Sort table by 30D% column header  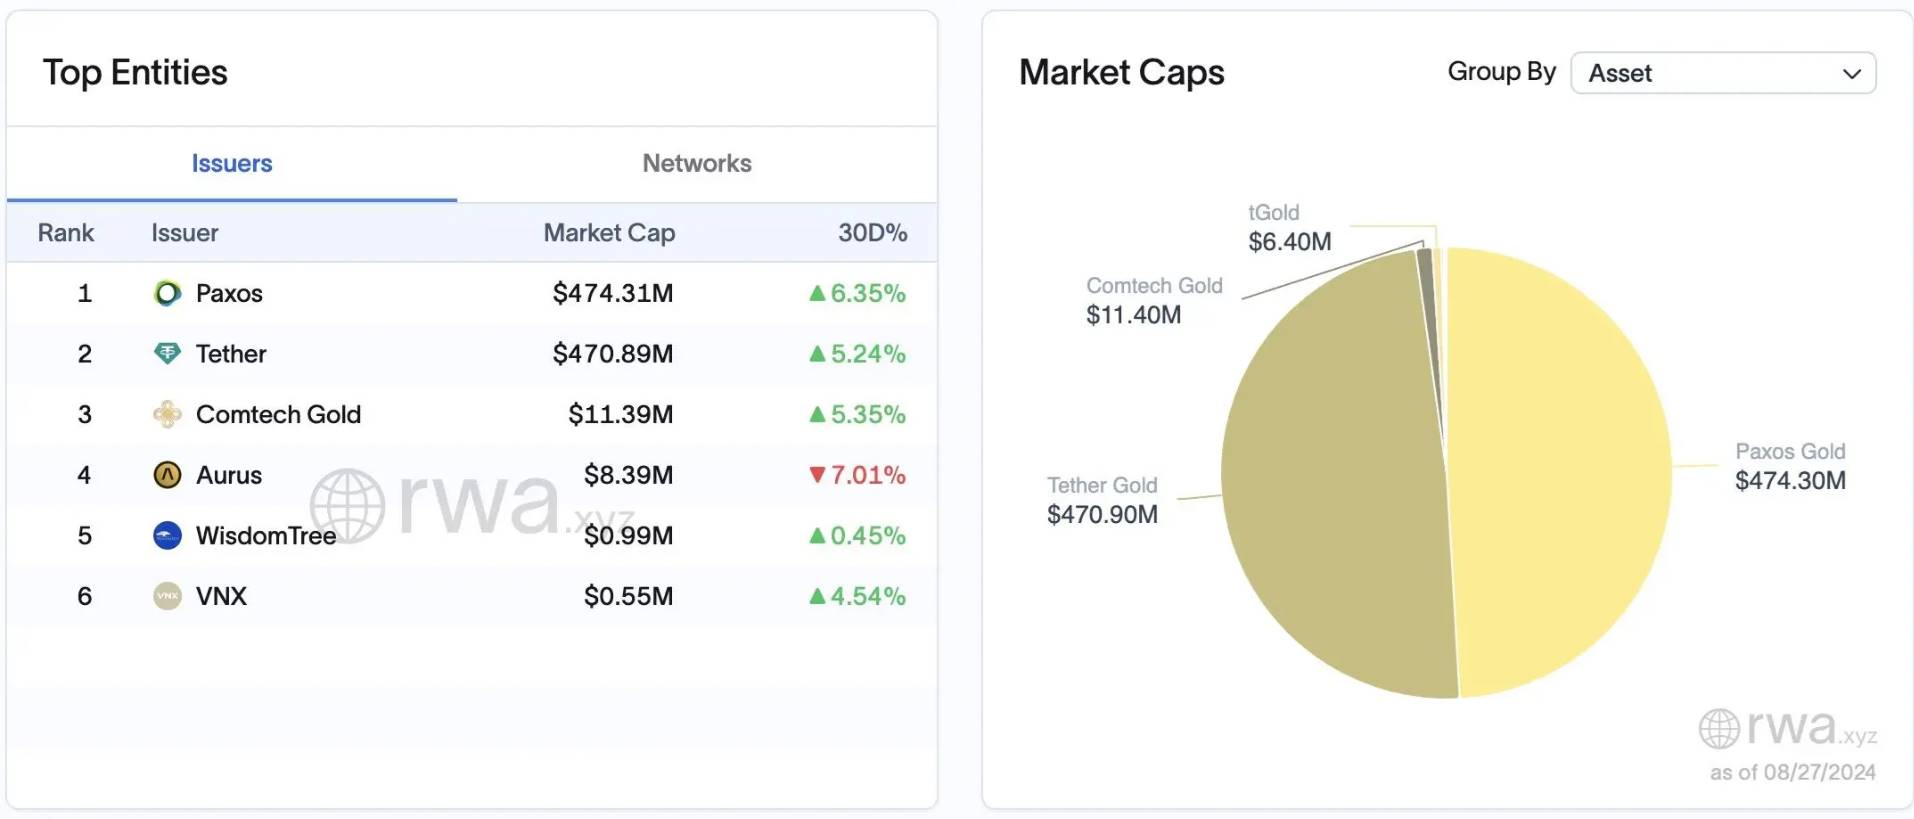pyautogui.click(x=872, y=233)
